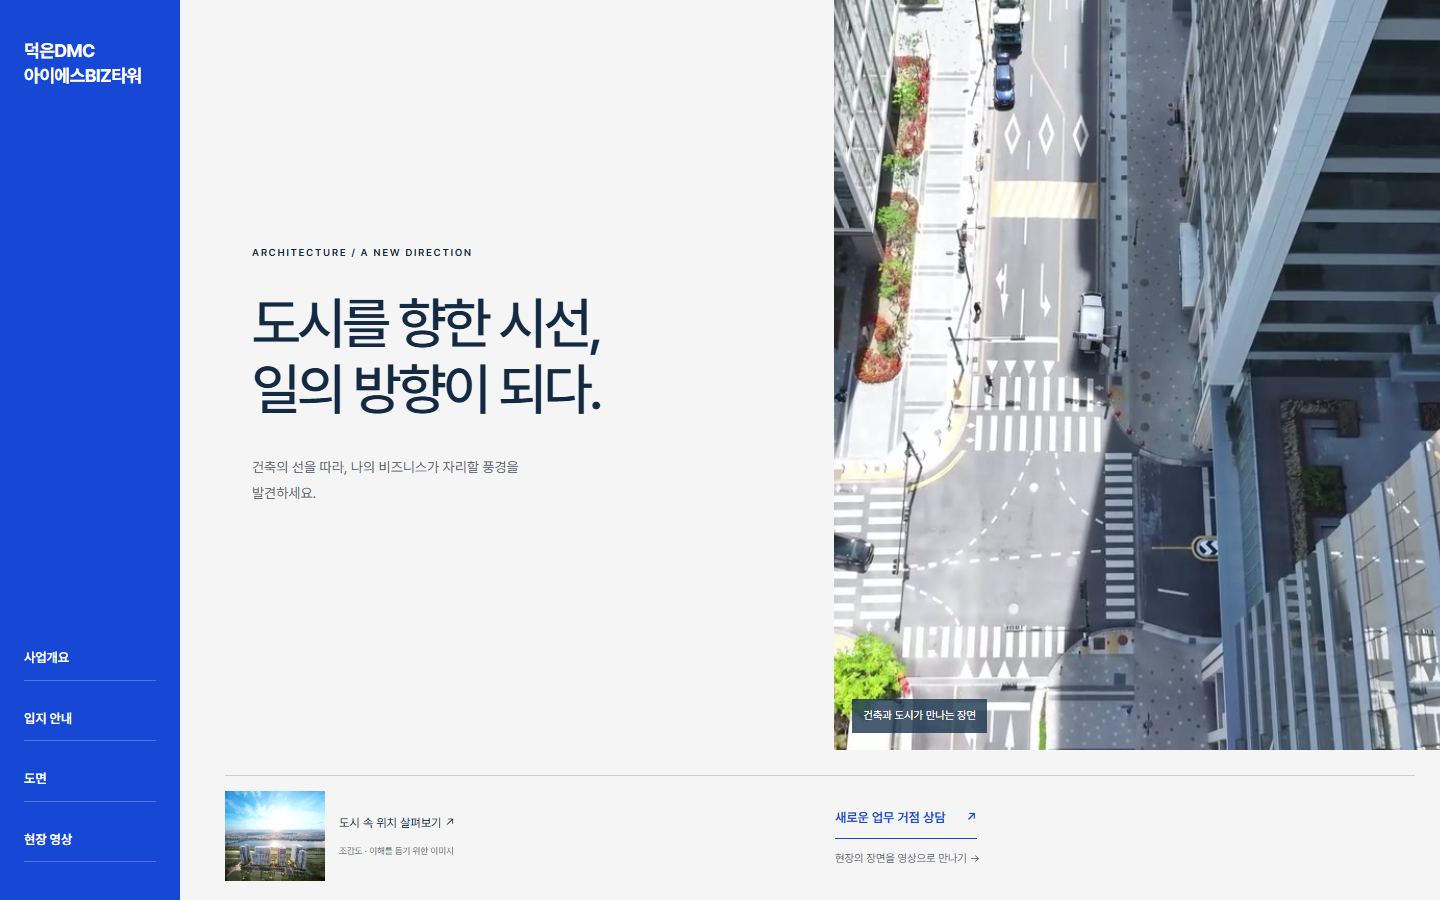
Task: Click the headline 도시를 향한 시선, 일의 방향이 되다.
Action: click(x=427, y=355)
